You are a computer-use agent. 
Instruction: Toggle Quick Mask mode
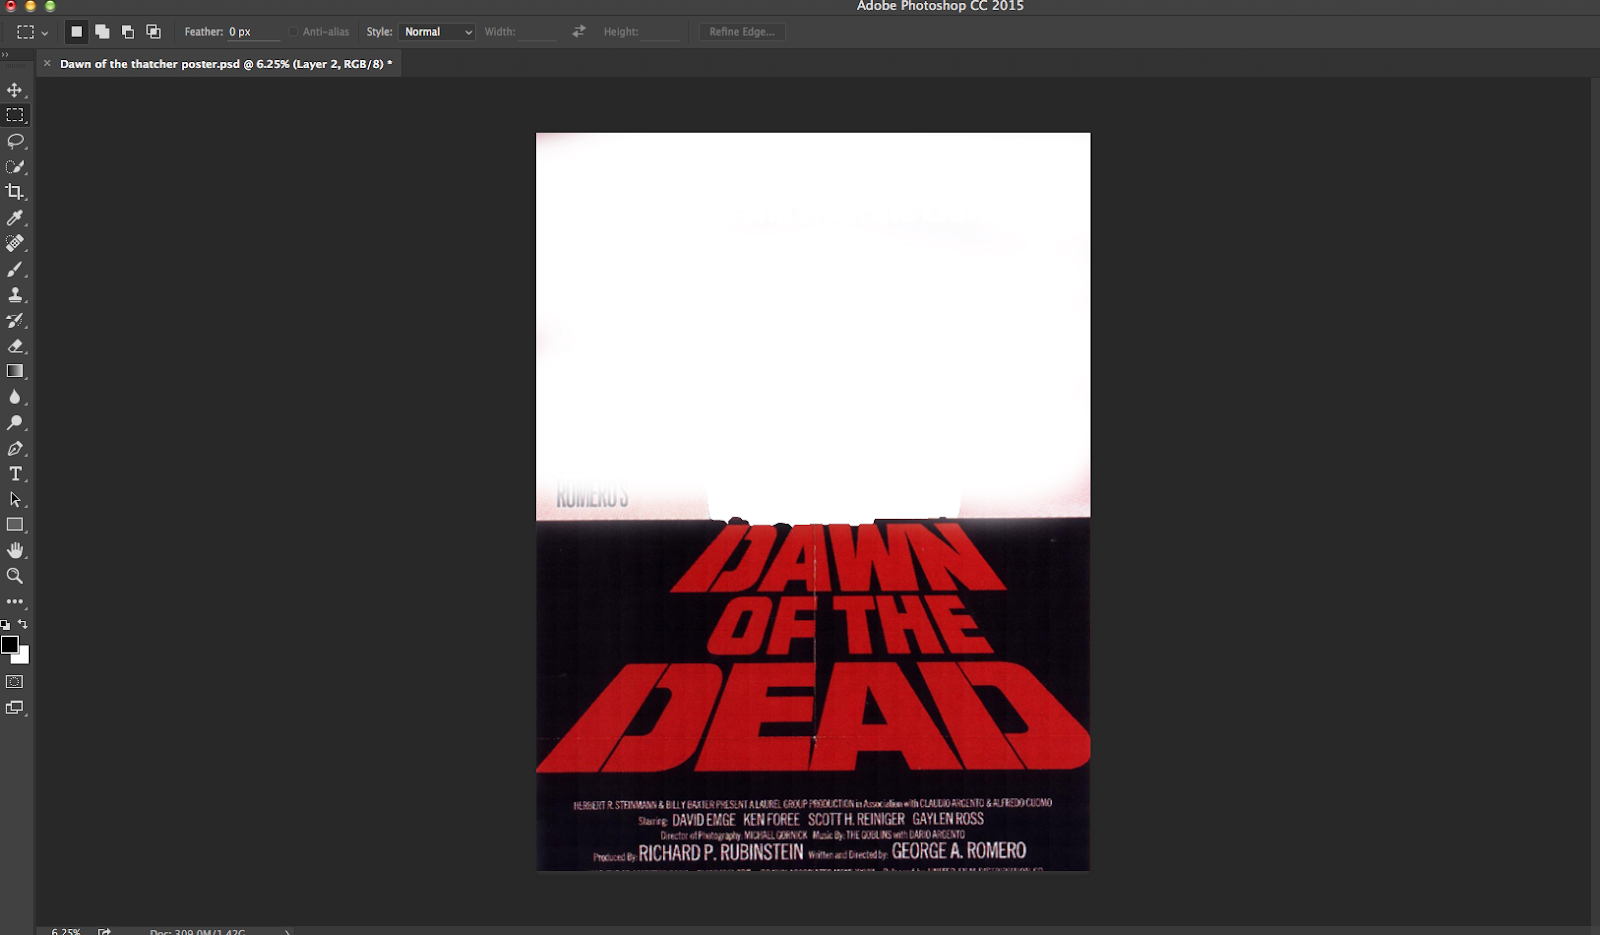pyautogui.click(x=15, y=682)
